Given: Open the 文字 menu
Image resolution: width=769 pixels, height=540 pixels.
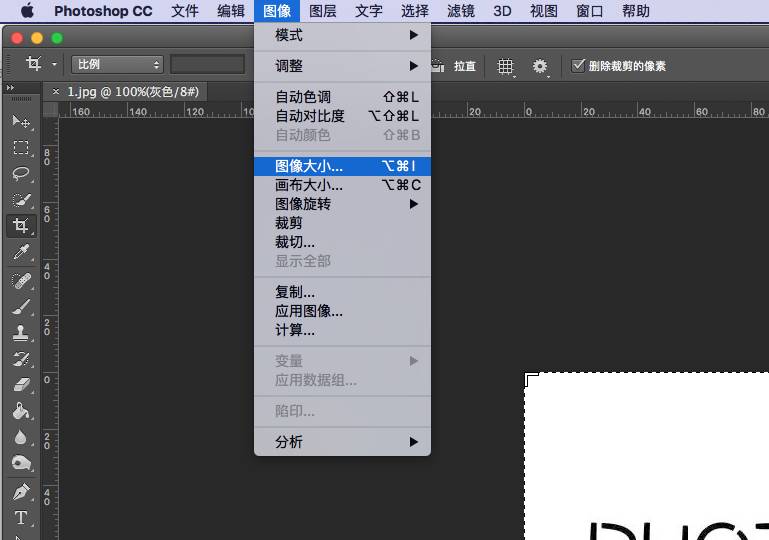Looking at the screenshot, I should tap(369, 11).
